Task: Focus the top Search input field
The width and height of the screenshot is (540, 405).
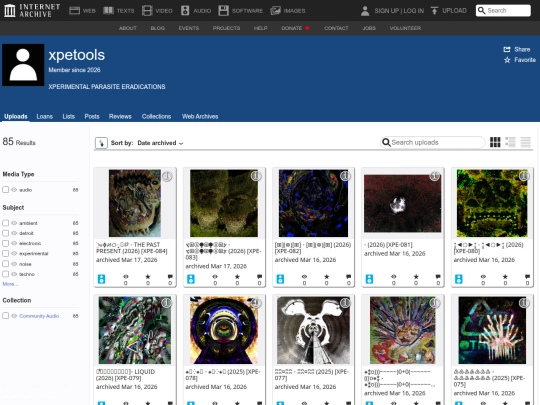Action: click(503, 11)
